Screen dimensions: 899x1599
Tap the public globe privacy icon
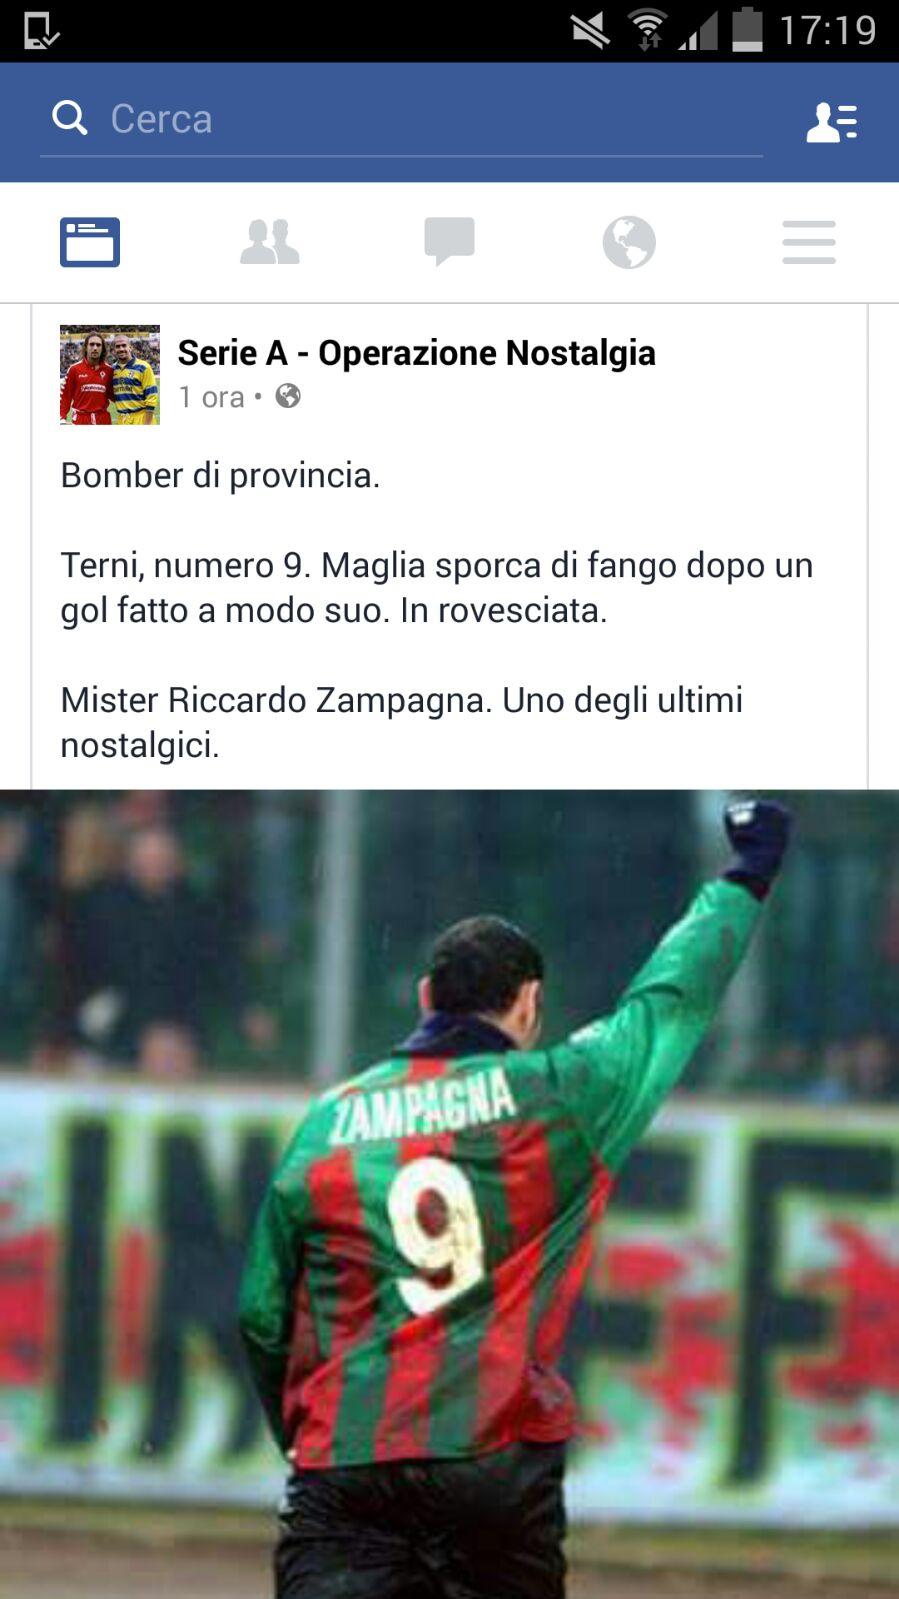pyautogui.click(x=288, y=396)
